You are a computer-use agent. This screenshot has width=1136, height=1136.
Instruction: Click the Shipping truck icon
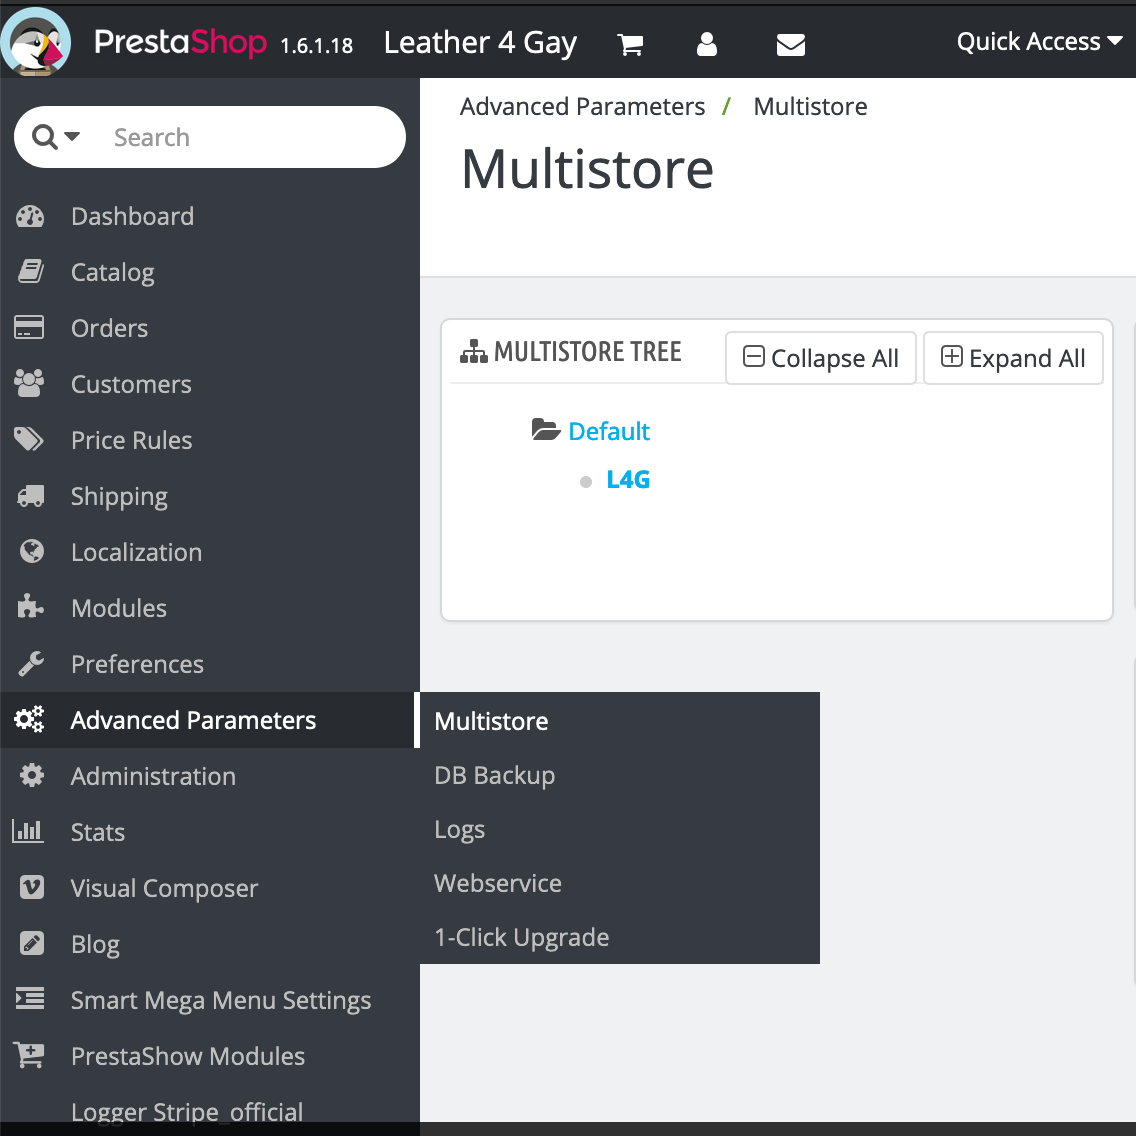tap(30, 496)
